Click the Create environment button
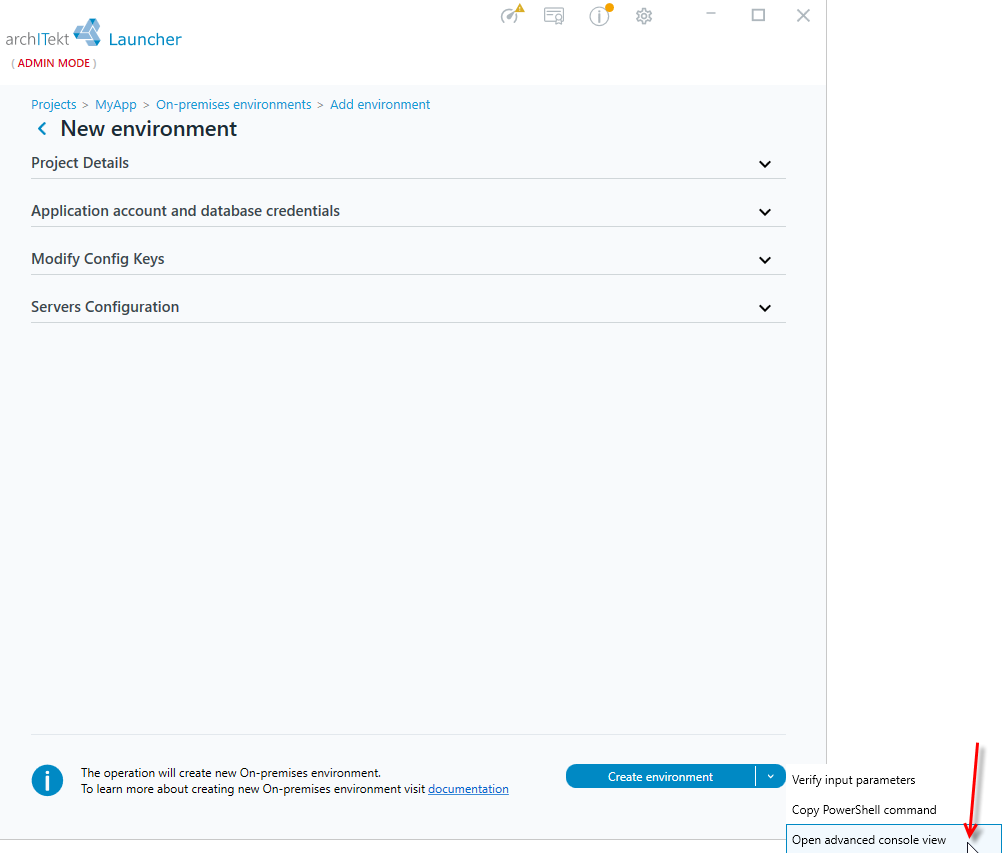Viewport: 1002px width, 853px height. [660, 776]
